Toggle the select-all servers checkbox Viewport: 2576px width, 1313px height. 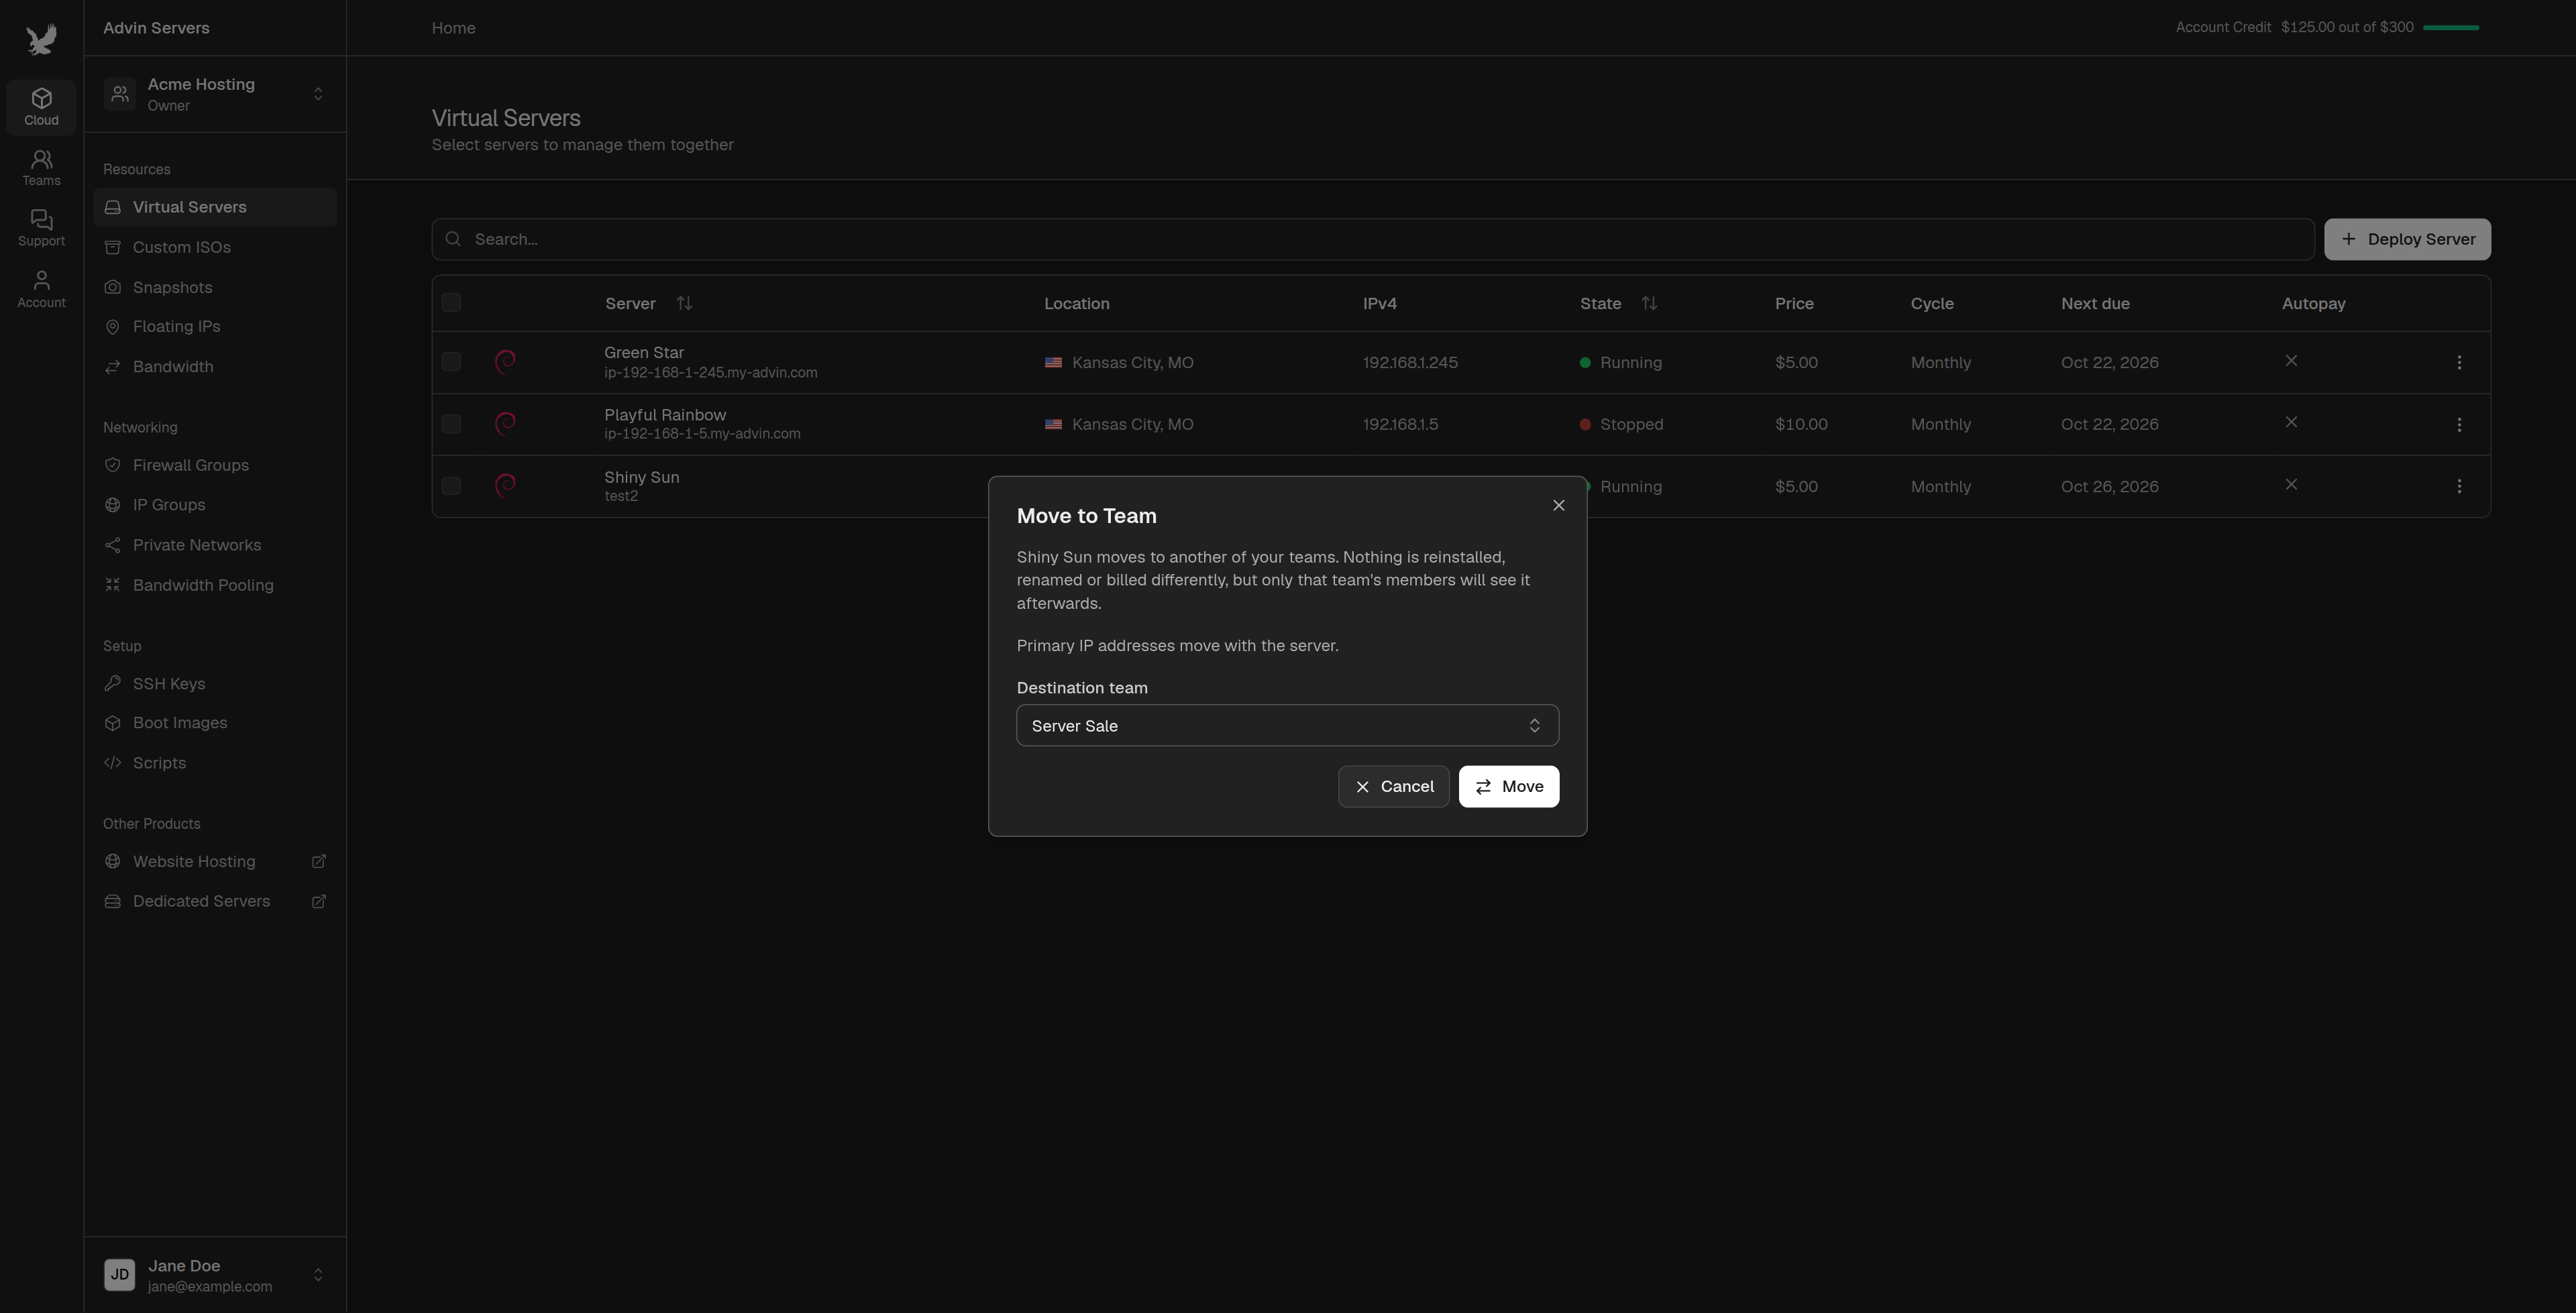(x=451, y=303)
